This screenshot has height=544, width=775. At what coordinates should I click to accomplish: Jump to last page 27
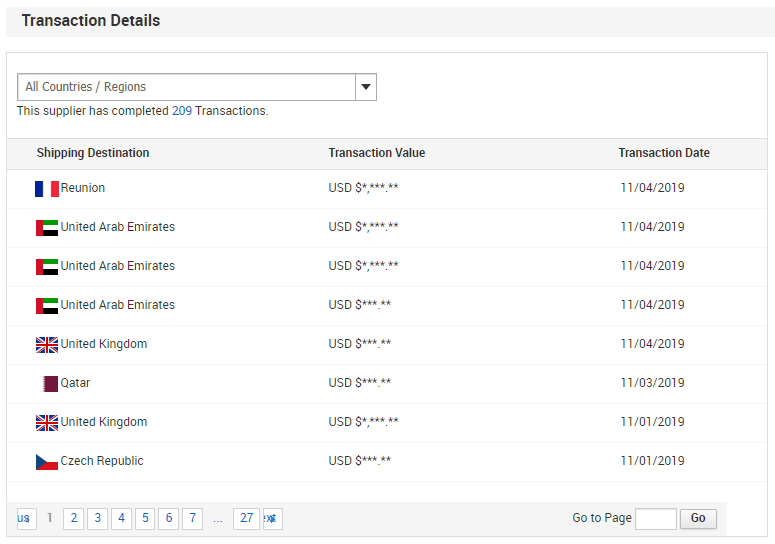tap(247, 518)
